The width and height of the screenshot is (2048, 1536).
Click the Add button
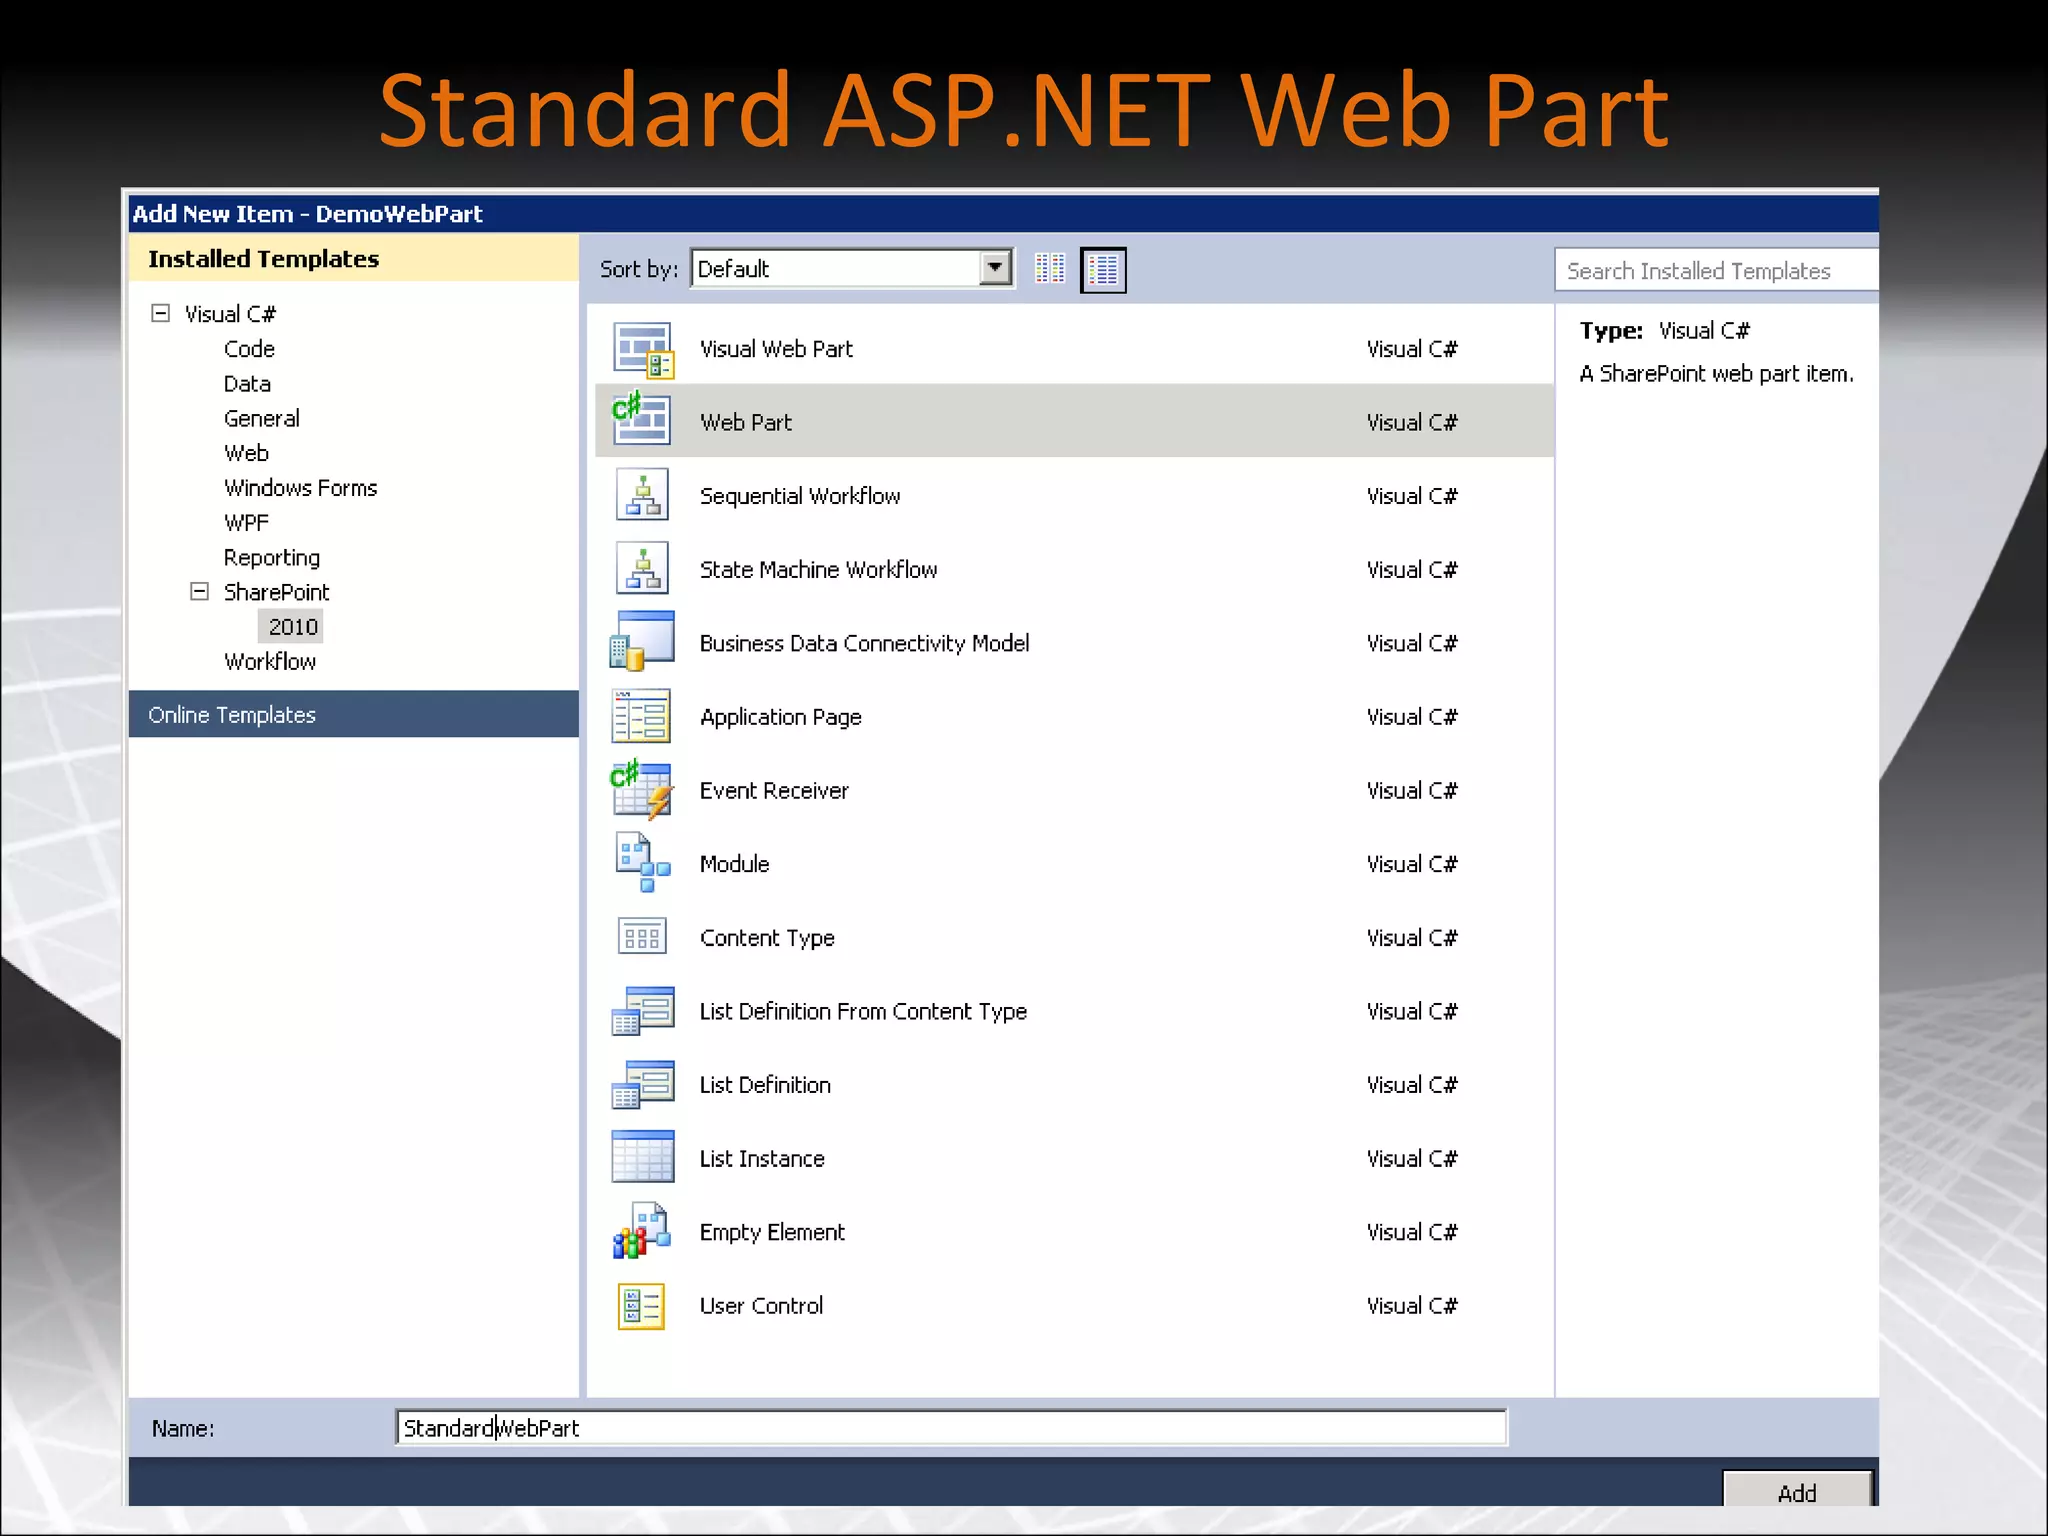[1797, 1489]
